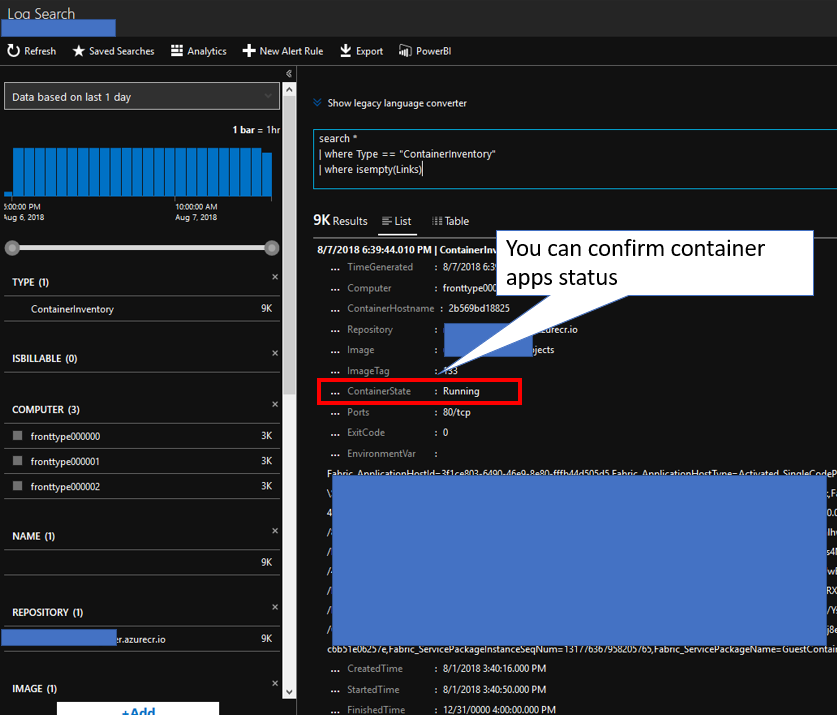Open options for CreatedTime field
This screenshot has width=837, height=715.
335,670
